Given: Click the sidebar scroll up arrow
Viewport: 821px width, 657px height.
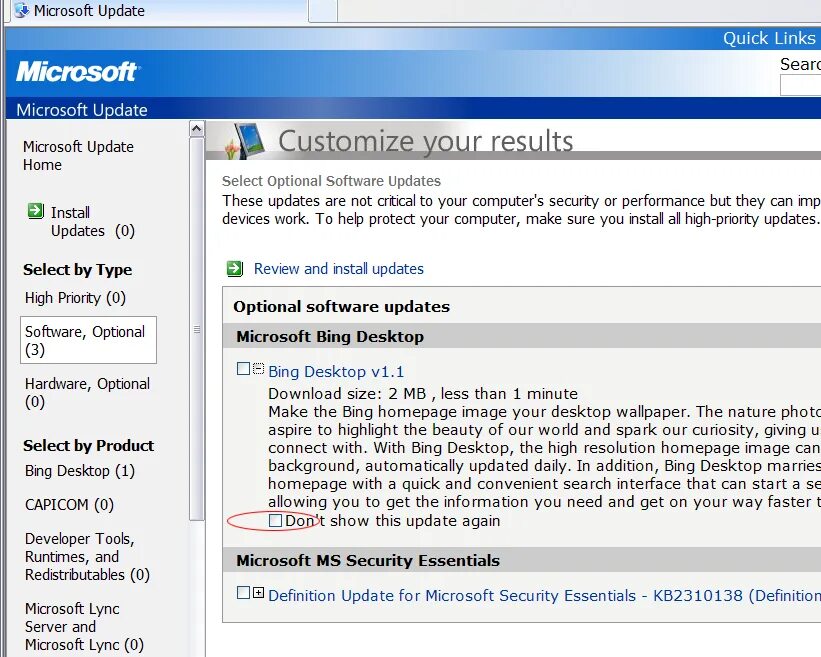Looking at the screenshot, I should pyautogui.click(x=196, y=128).
